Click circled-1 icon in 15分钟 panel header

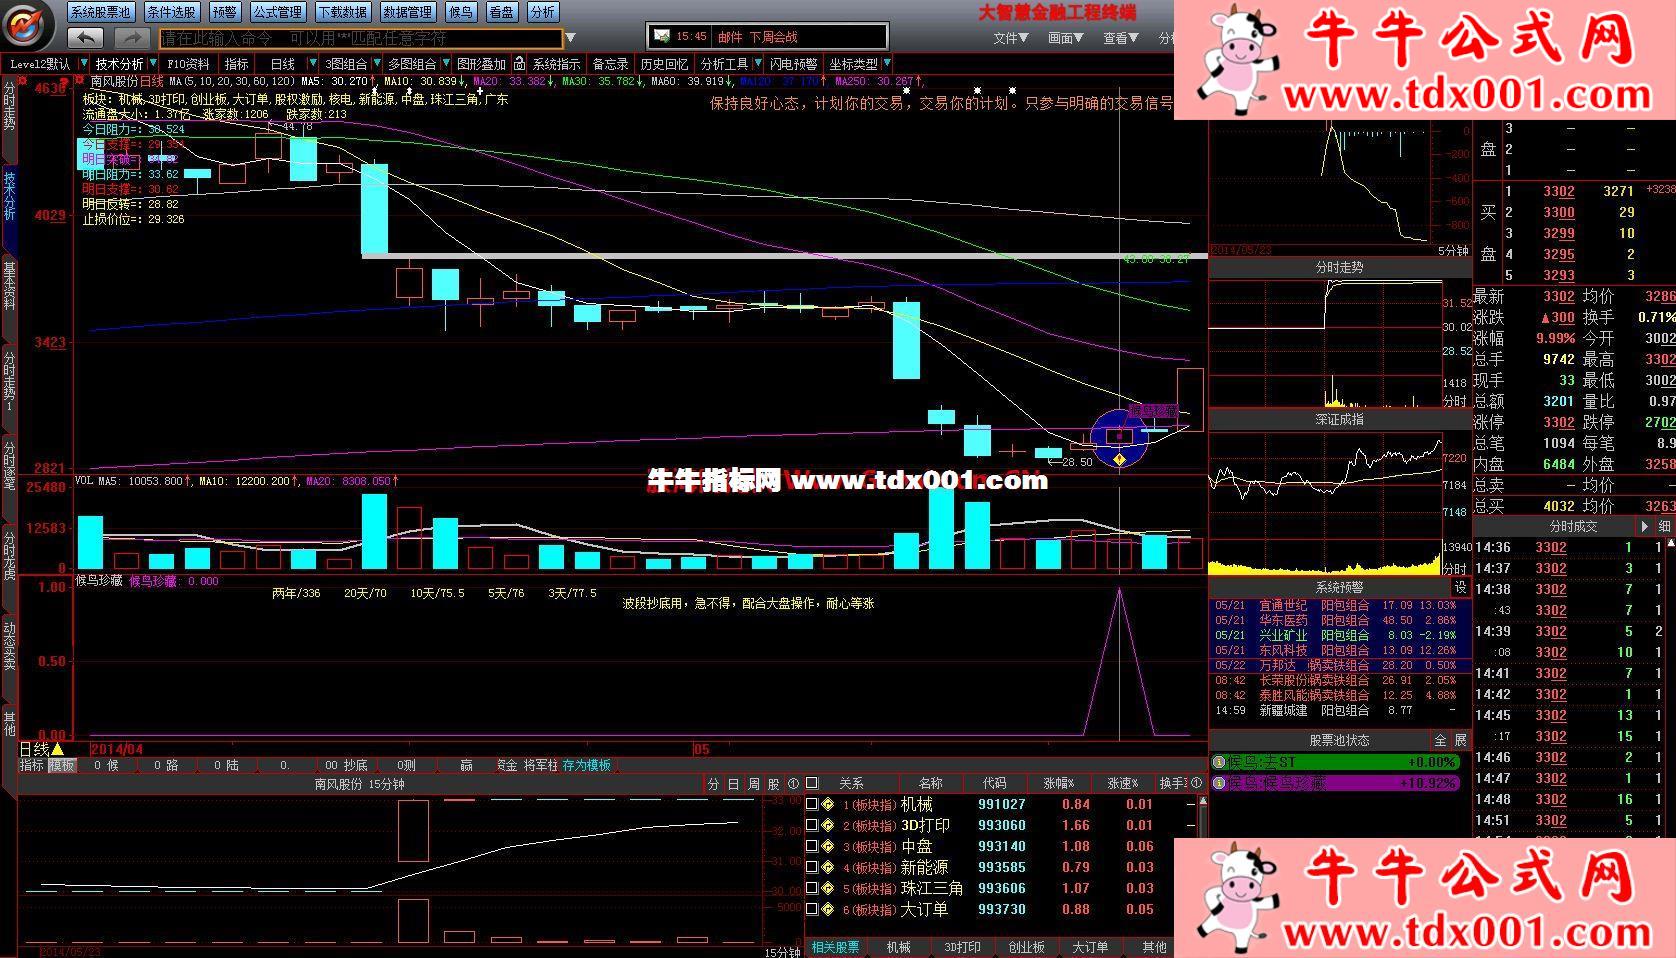tap(793, 784)
